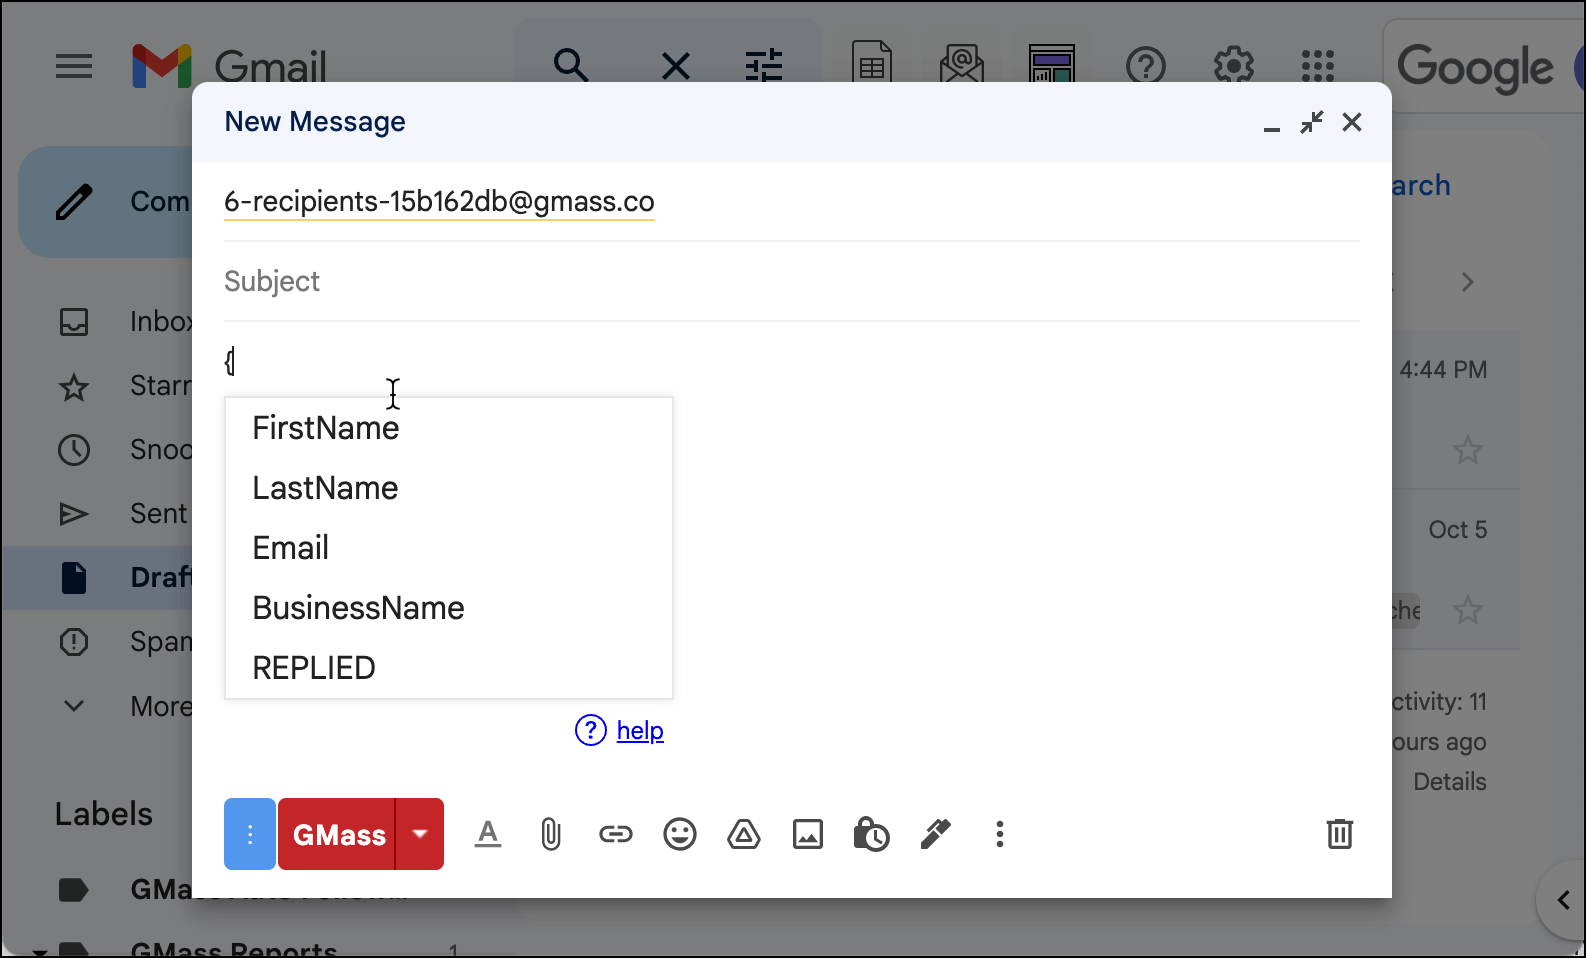The height and width of the screenshot is (958, 1586).
Task: Select BusinessName from personalization list
Action: point(449,608)
